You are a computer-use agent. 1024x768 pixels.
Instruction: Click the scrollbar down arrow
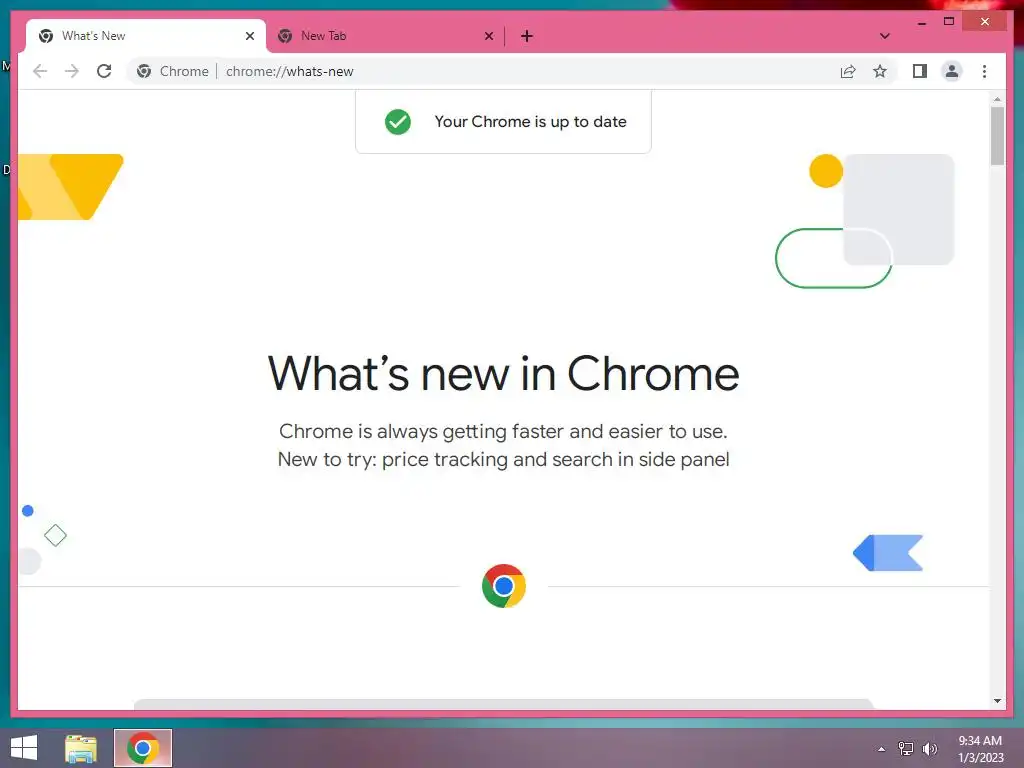(x=997, y=701)
